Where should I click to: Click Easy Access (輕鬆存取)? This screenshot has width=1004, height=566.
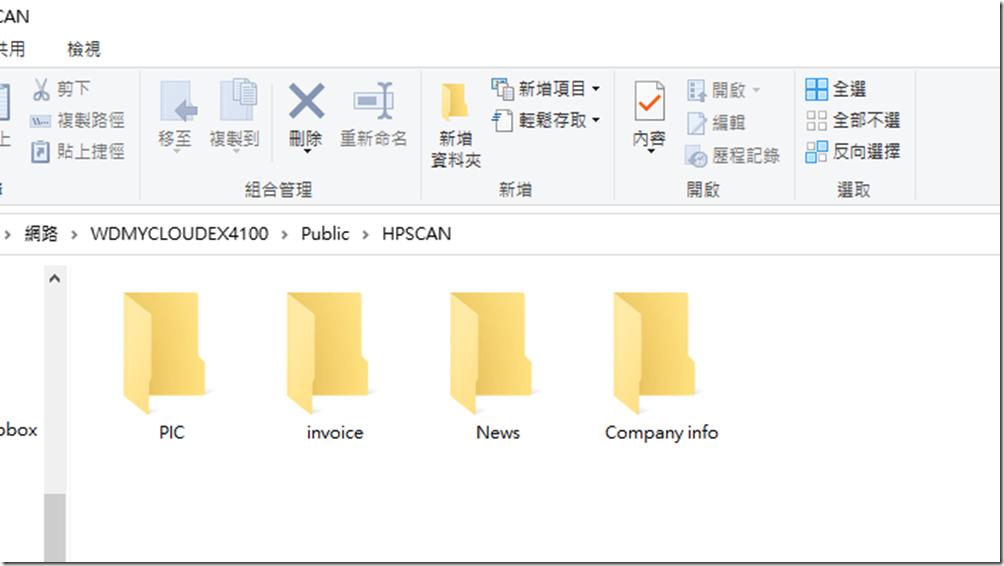click(x=546, y=120)
